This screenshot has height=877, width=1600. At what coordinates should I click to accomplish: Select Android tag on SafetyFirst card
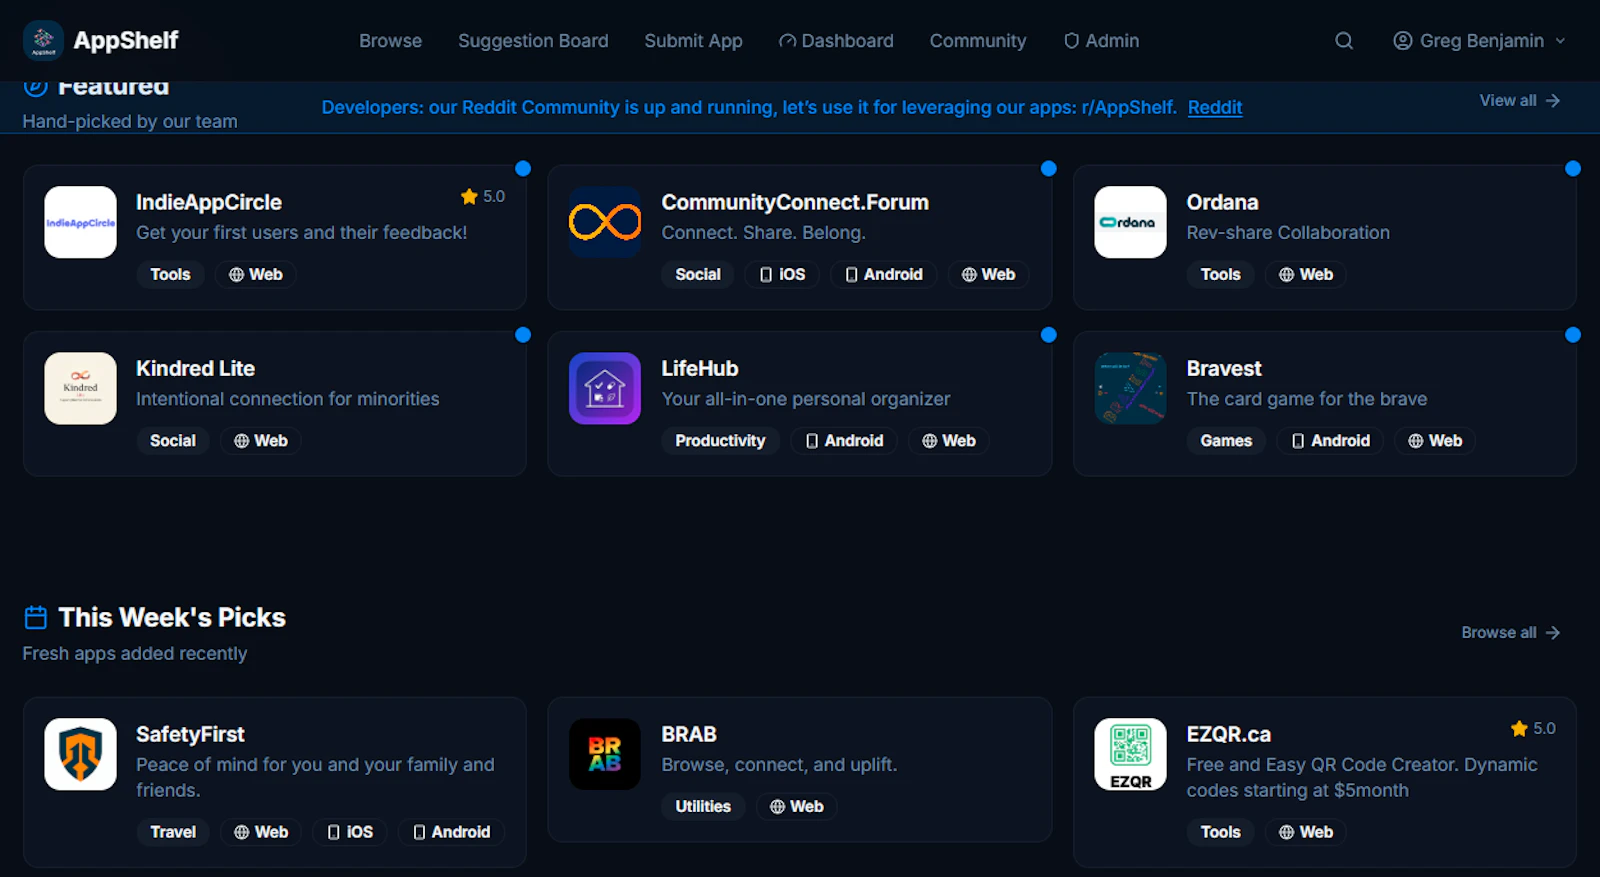452,832
